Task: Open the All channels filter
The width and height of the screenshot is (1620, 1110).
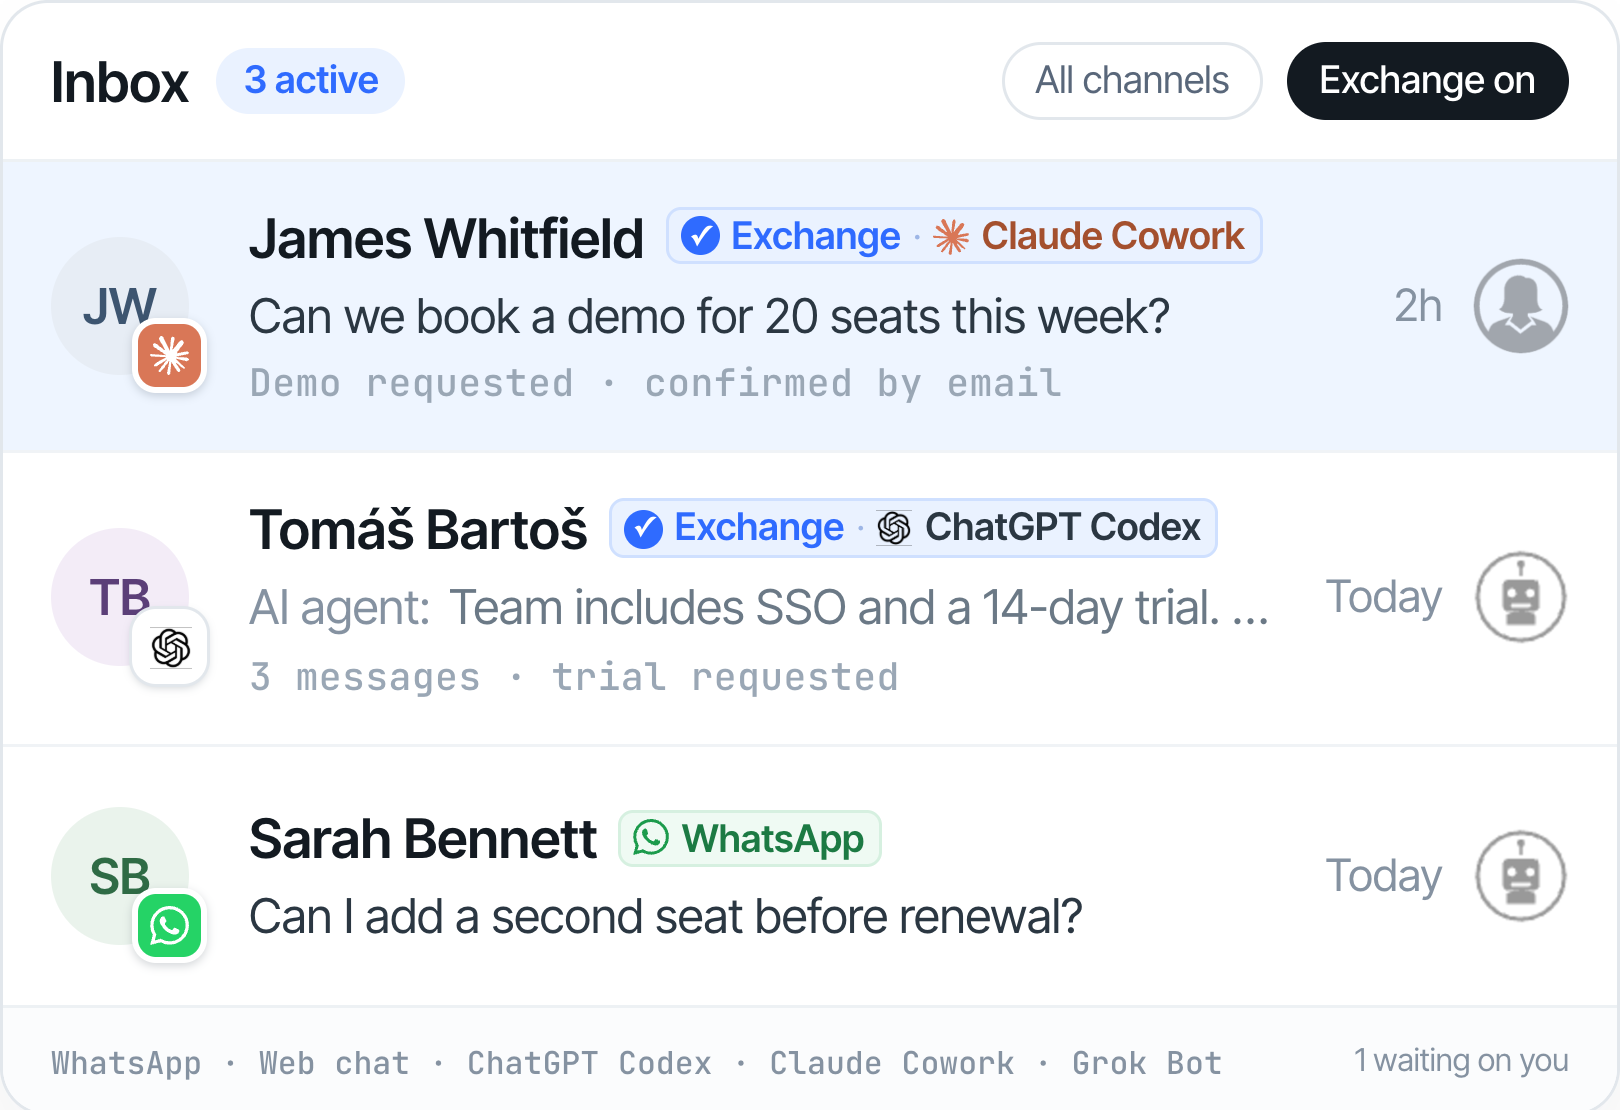Action: click(x=1132, y=81)
